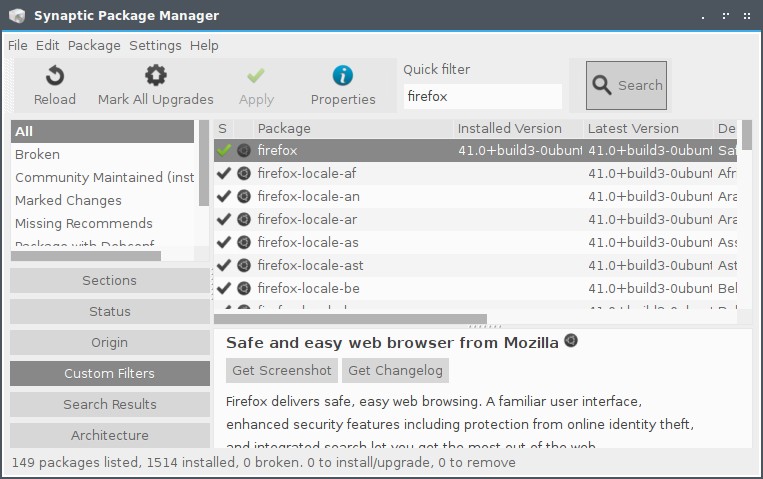Screen dimensions: 763x479
Task: Open the Package menu
Action: pos(94,45)
